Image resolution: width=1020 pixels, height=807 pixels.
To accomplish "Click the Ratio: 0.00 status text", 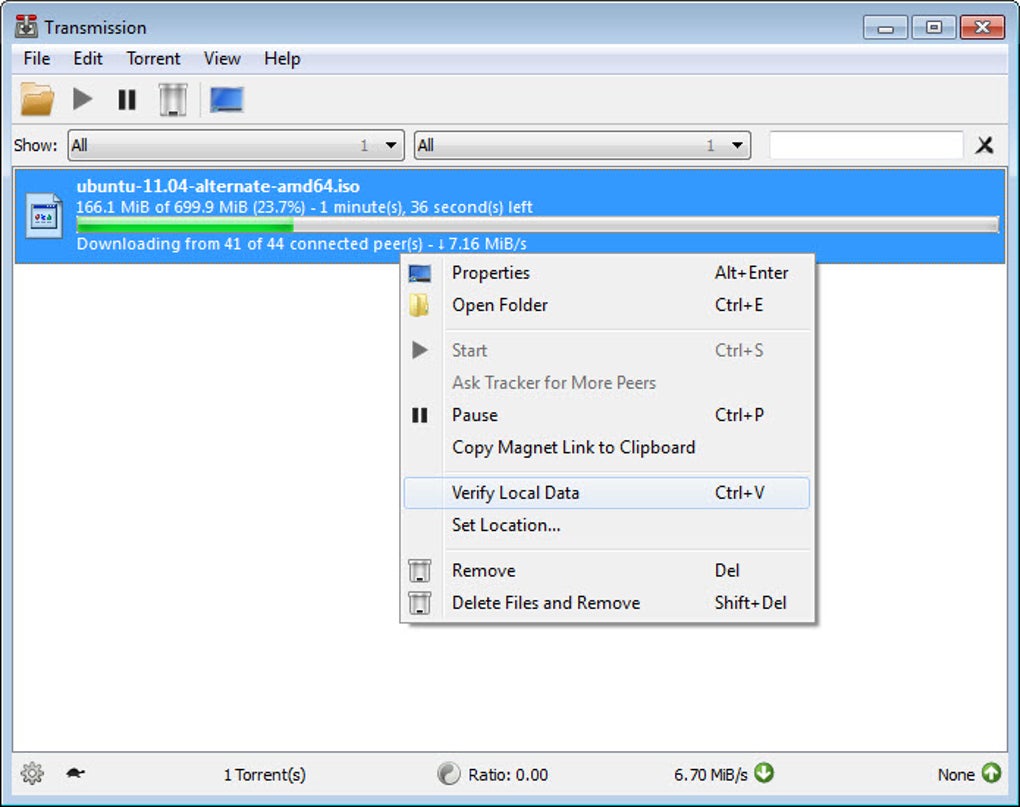I will (507, 774).
